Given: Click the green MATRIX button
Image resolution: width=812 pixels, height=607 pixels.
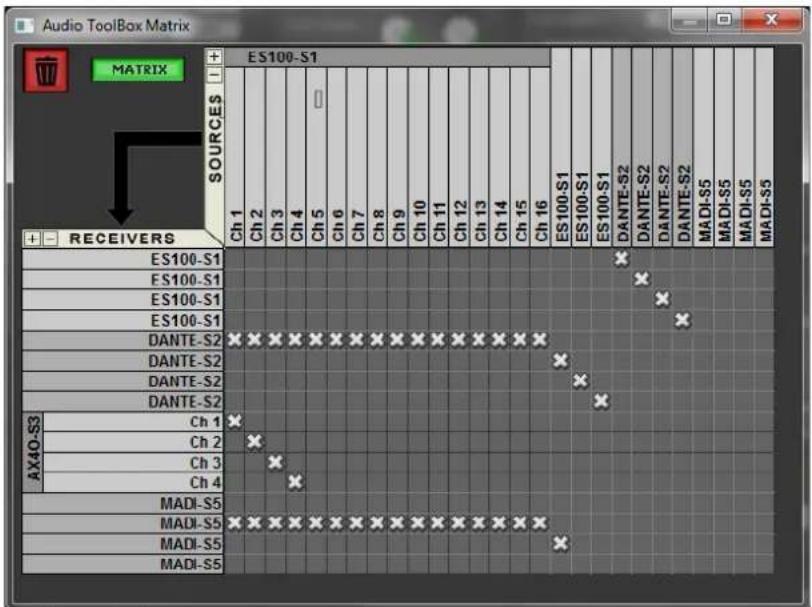Looking at the screenshot, I should pos(138,69).
